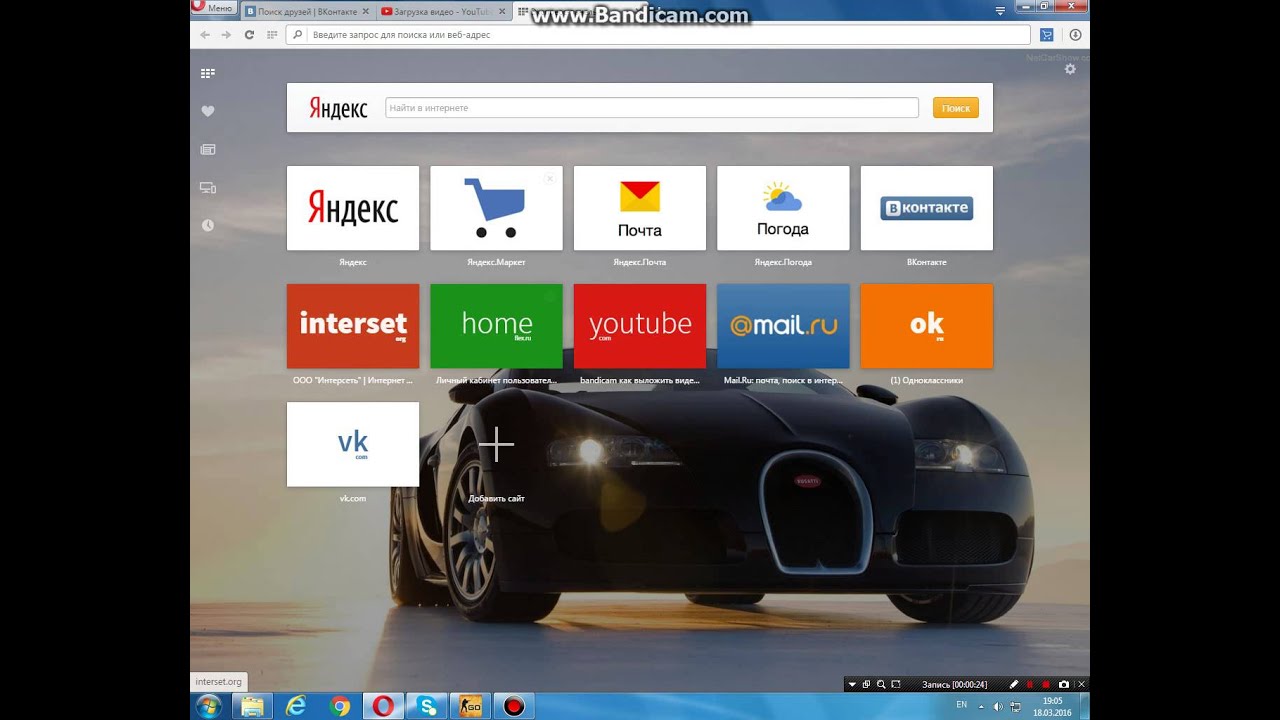Image resolution: width=1280 pixels, height=720 pixels.
Task: Open Speed Dial grid icon in toolbar
Action: click(x=271, y=34)
